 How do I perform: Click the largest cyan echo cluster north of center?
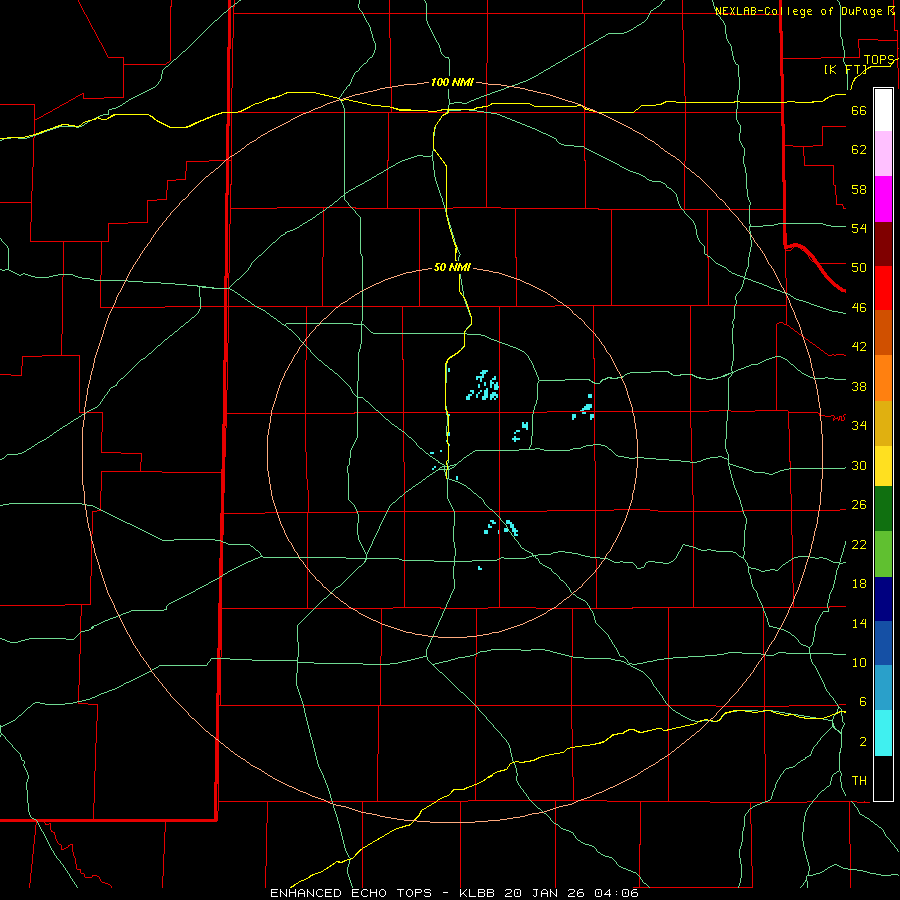click(x=483, y=386)
